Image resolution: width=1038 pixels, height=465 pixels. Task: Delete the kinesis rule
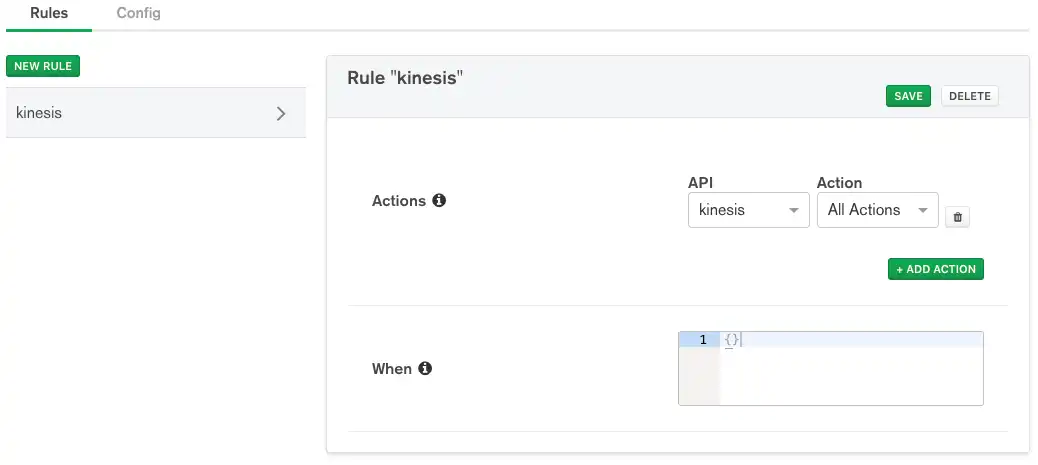point(969,96)
